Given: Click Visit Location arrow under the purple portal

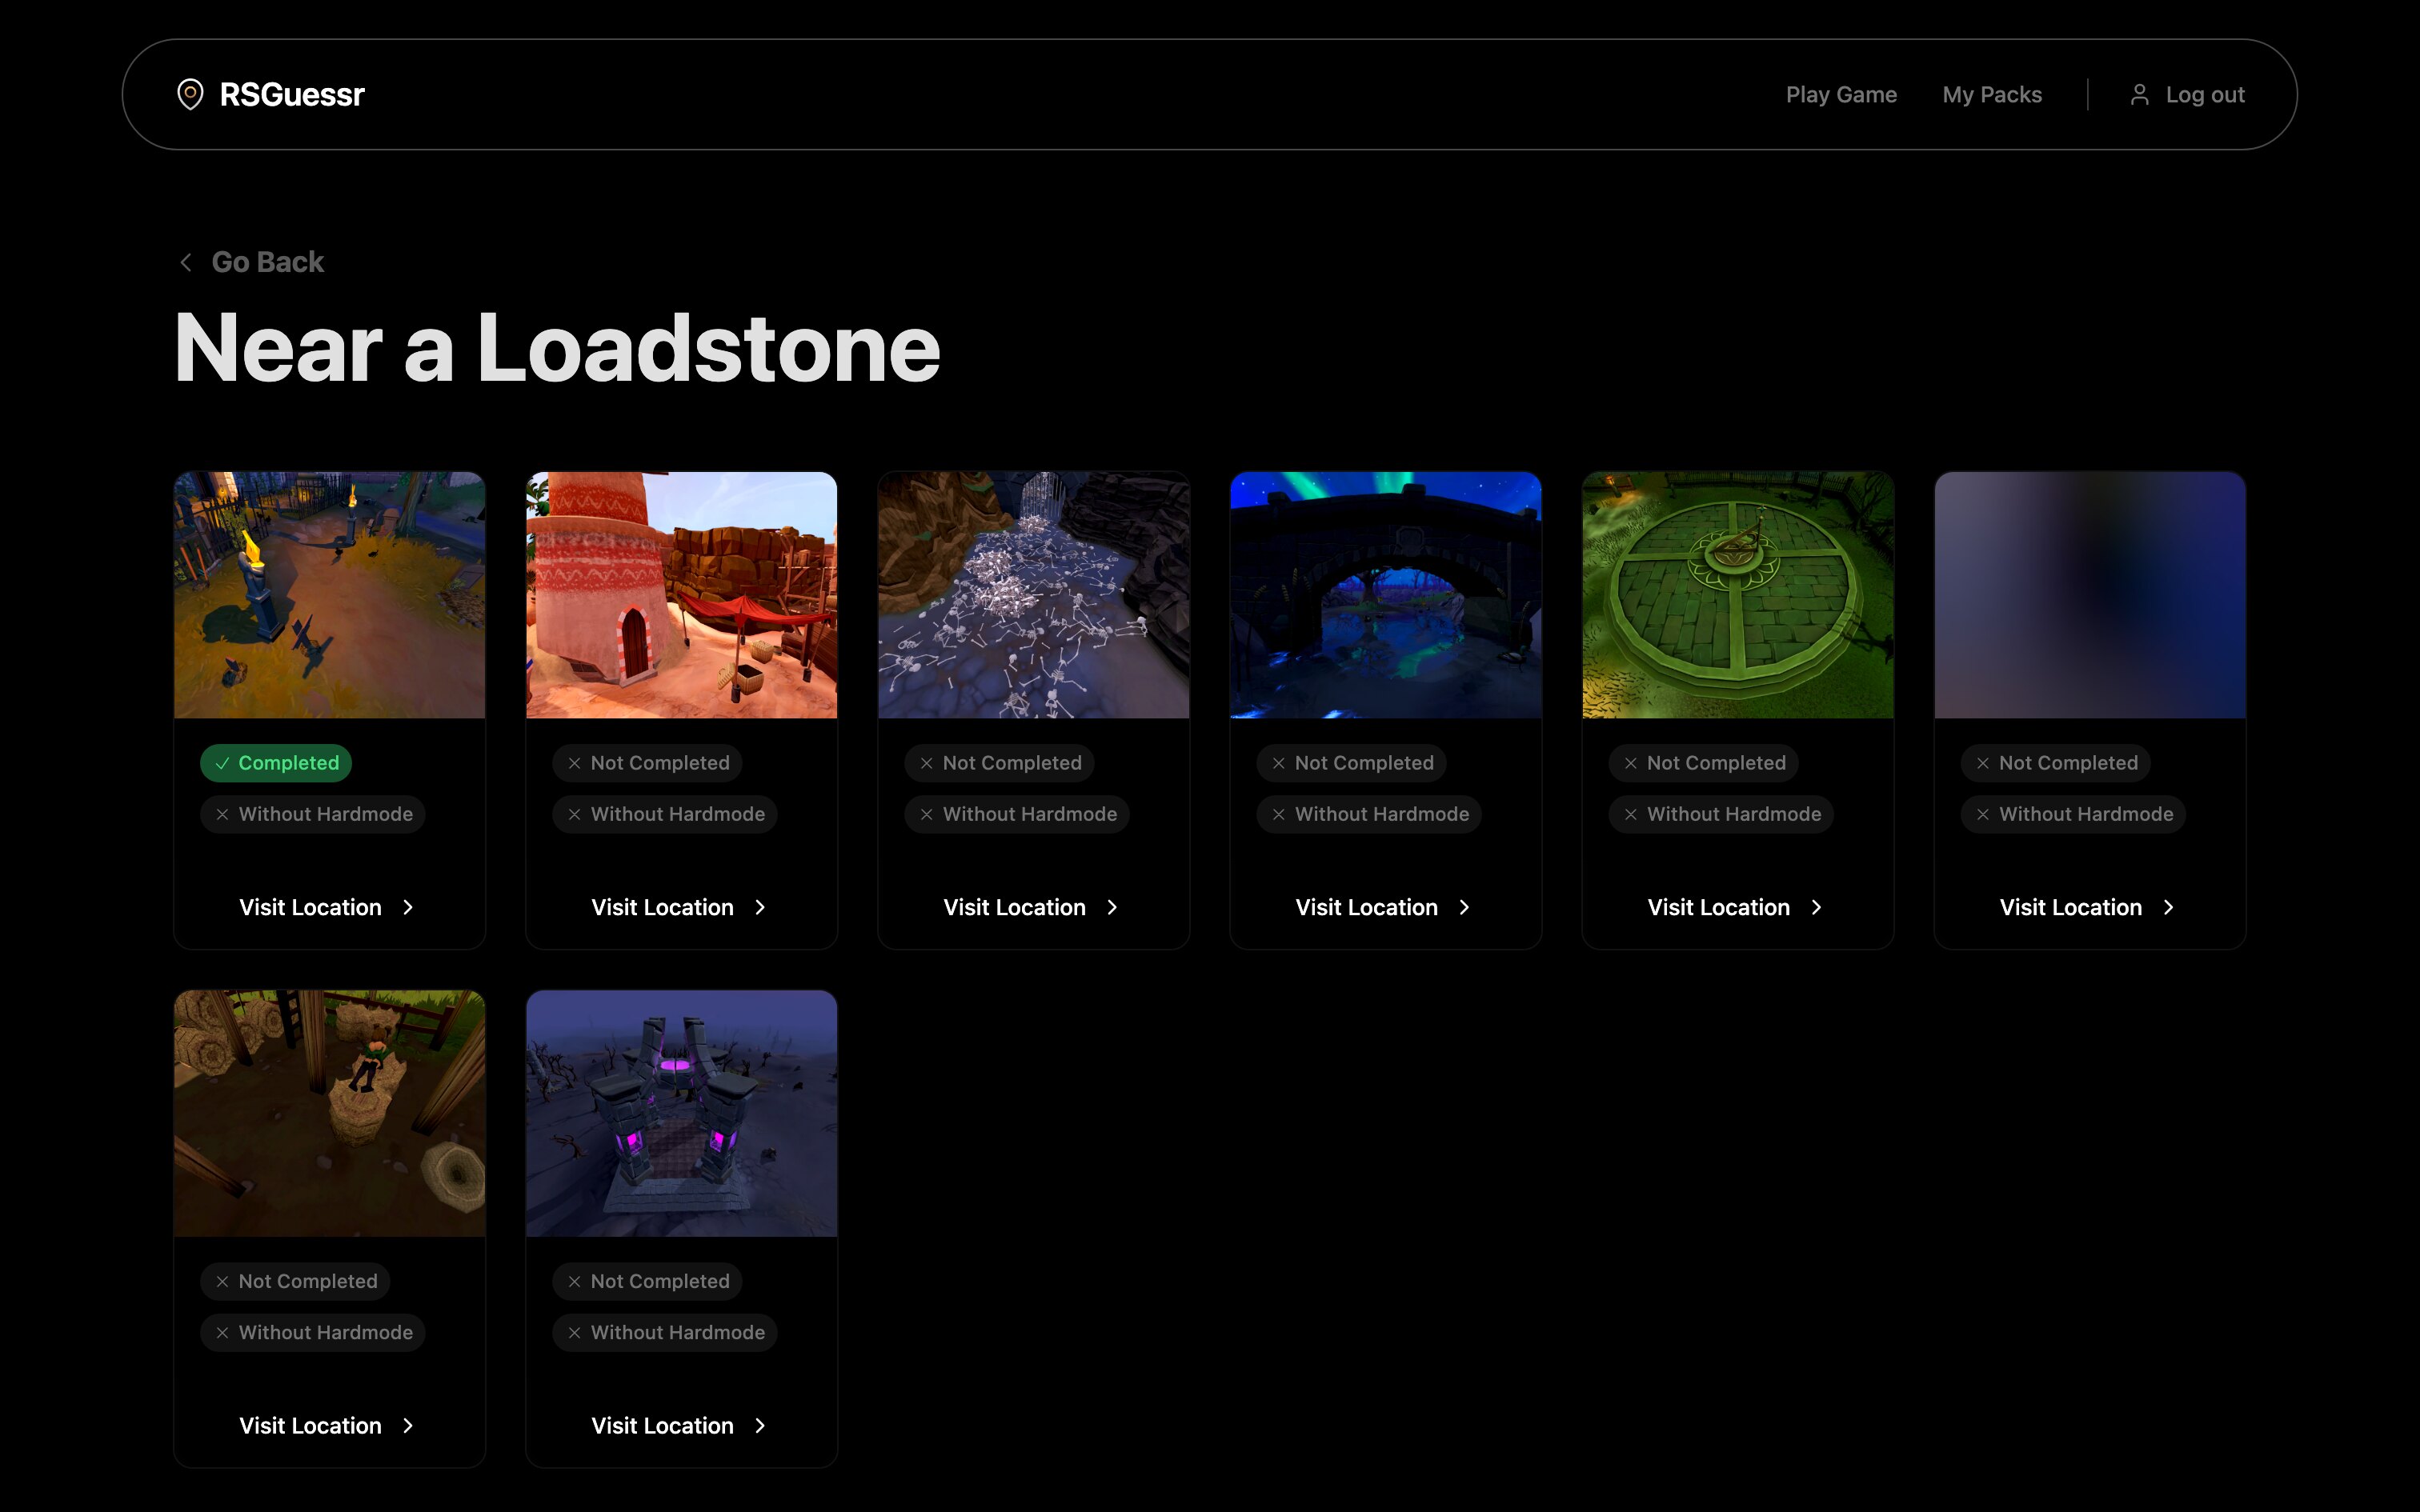Looking at the screenshot, I should tap(760, 1425).
